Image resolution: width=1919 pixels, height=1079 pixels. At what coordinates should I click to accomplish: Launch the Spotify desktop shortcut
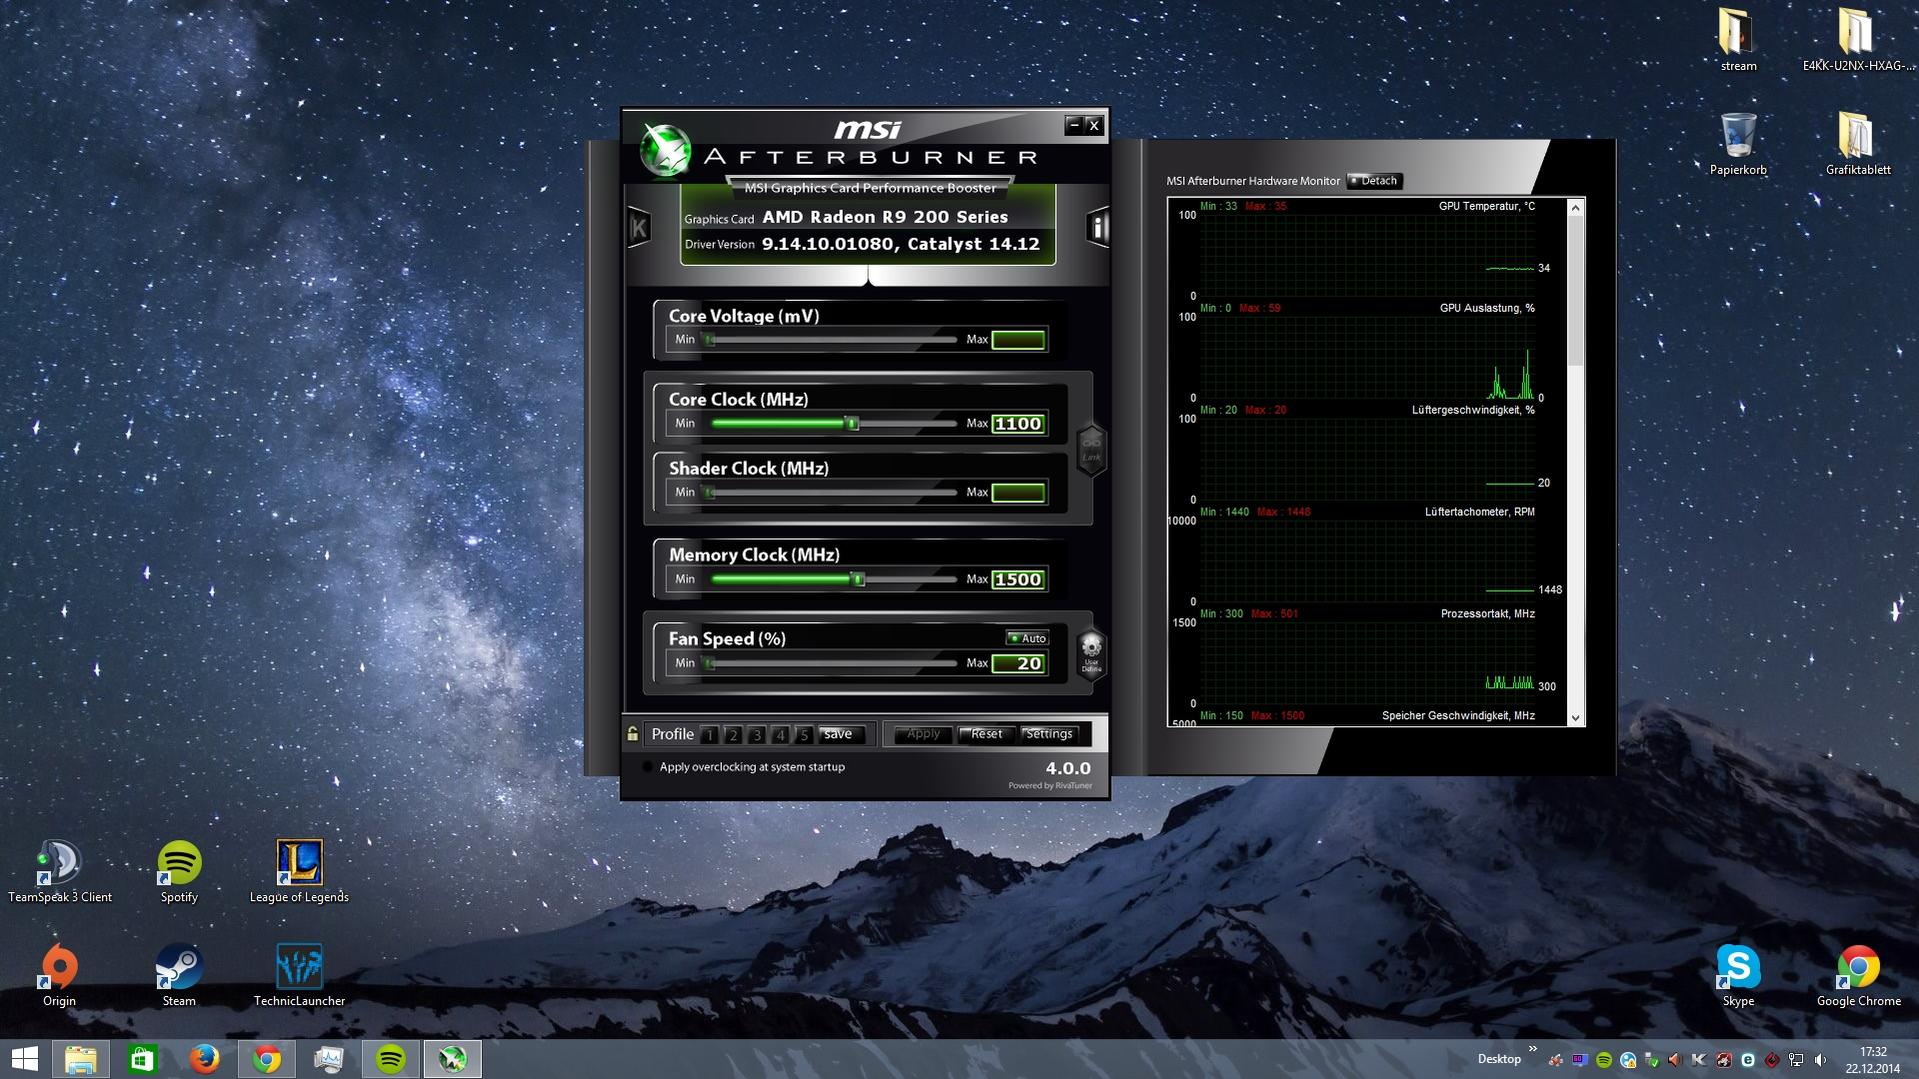coord(179,872)
